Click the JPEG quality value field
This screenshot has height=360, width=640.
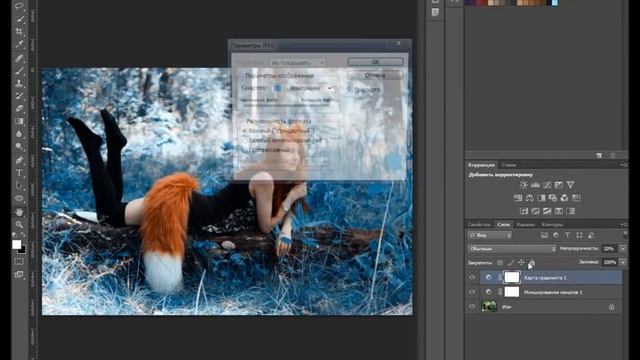pos(278,88)
